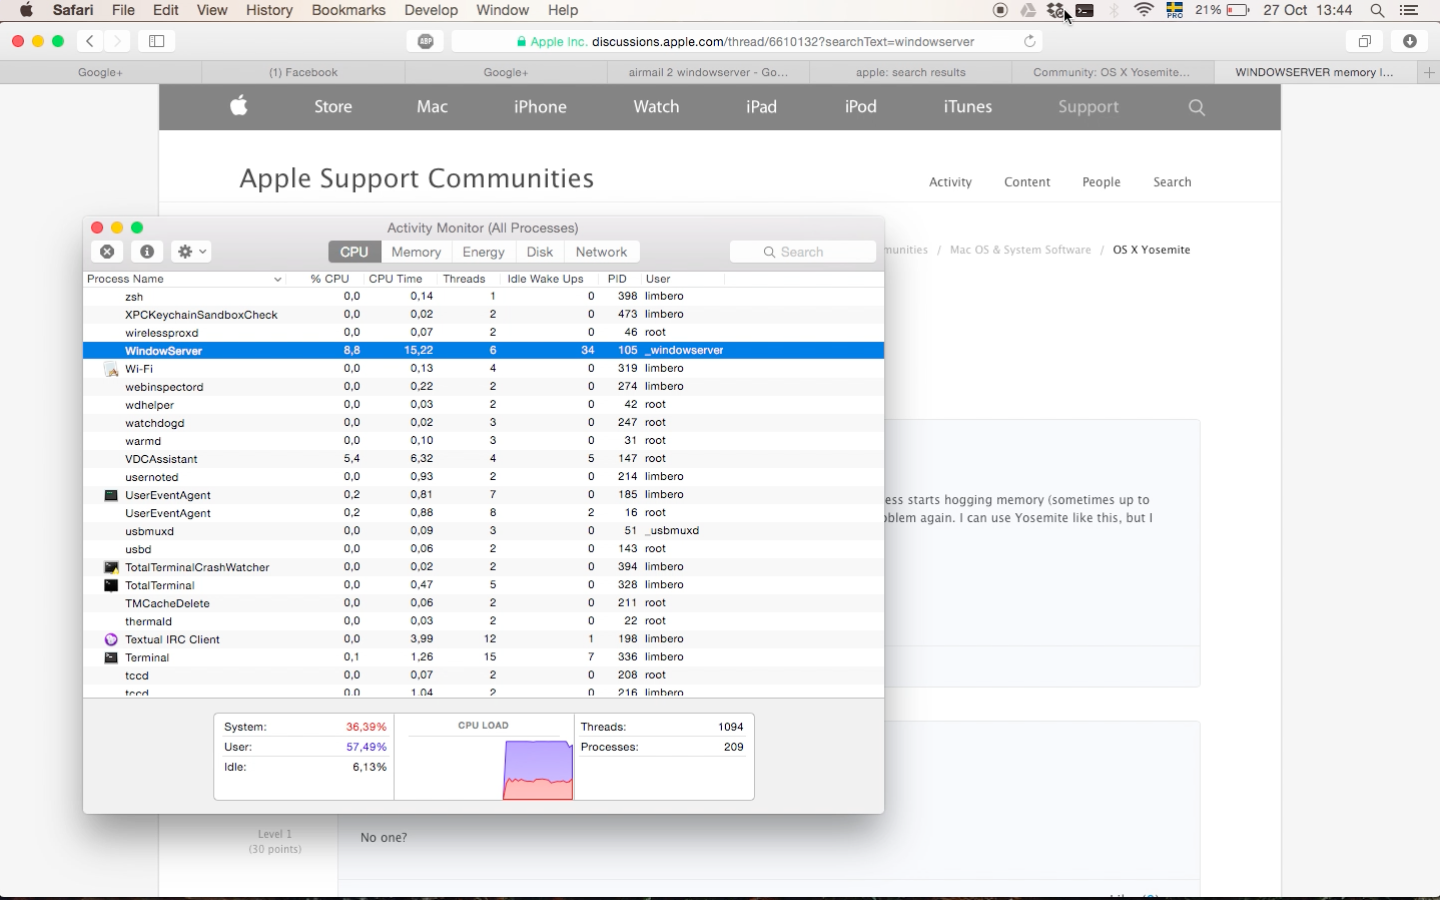
Task: Open Spotlight search in the menu bar
Action: 1377,10
